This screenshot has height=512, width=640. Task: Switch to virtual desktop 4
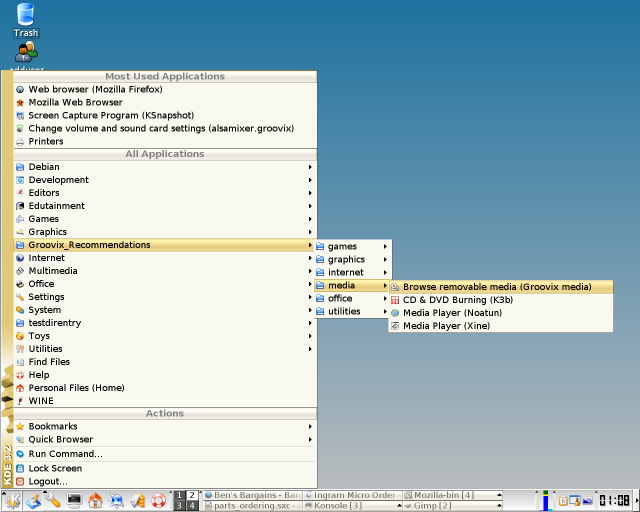click(x=192, y=505)
